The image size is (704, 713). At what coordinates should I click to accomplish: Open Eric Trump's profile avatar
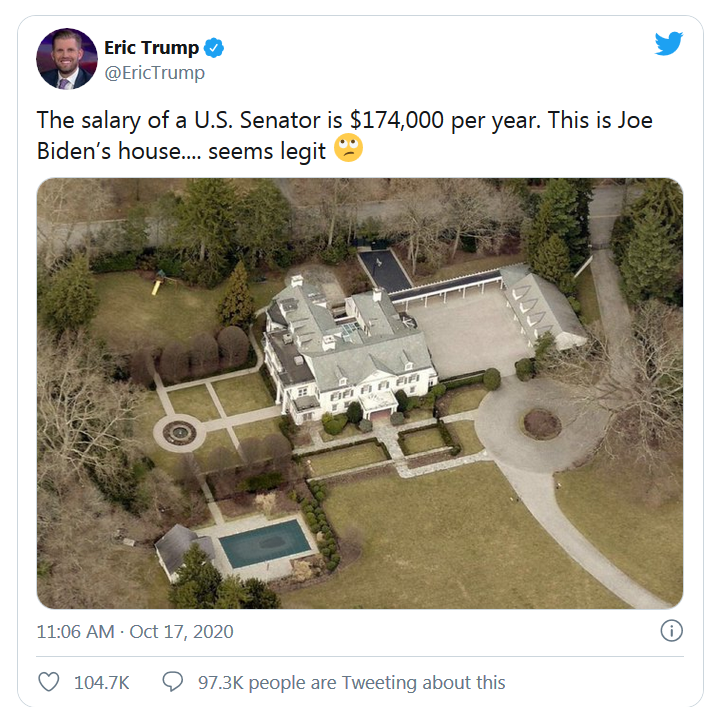coord(66,59)
